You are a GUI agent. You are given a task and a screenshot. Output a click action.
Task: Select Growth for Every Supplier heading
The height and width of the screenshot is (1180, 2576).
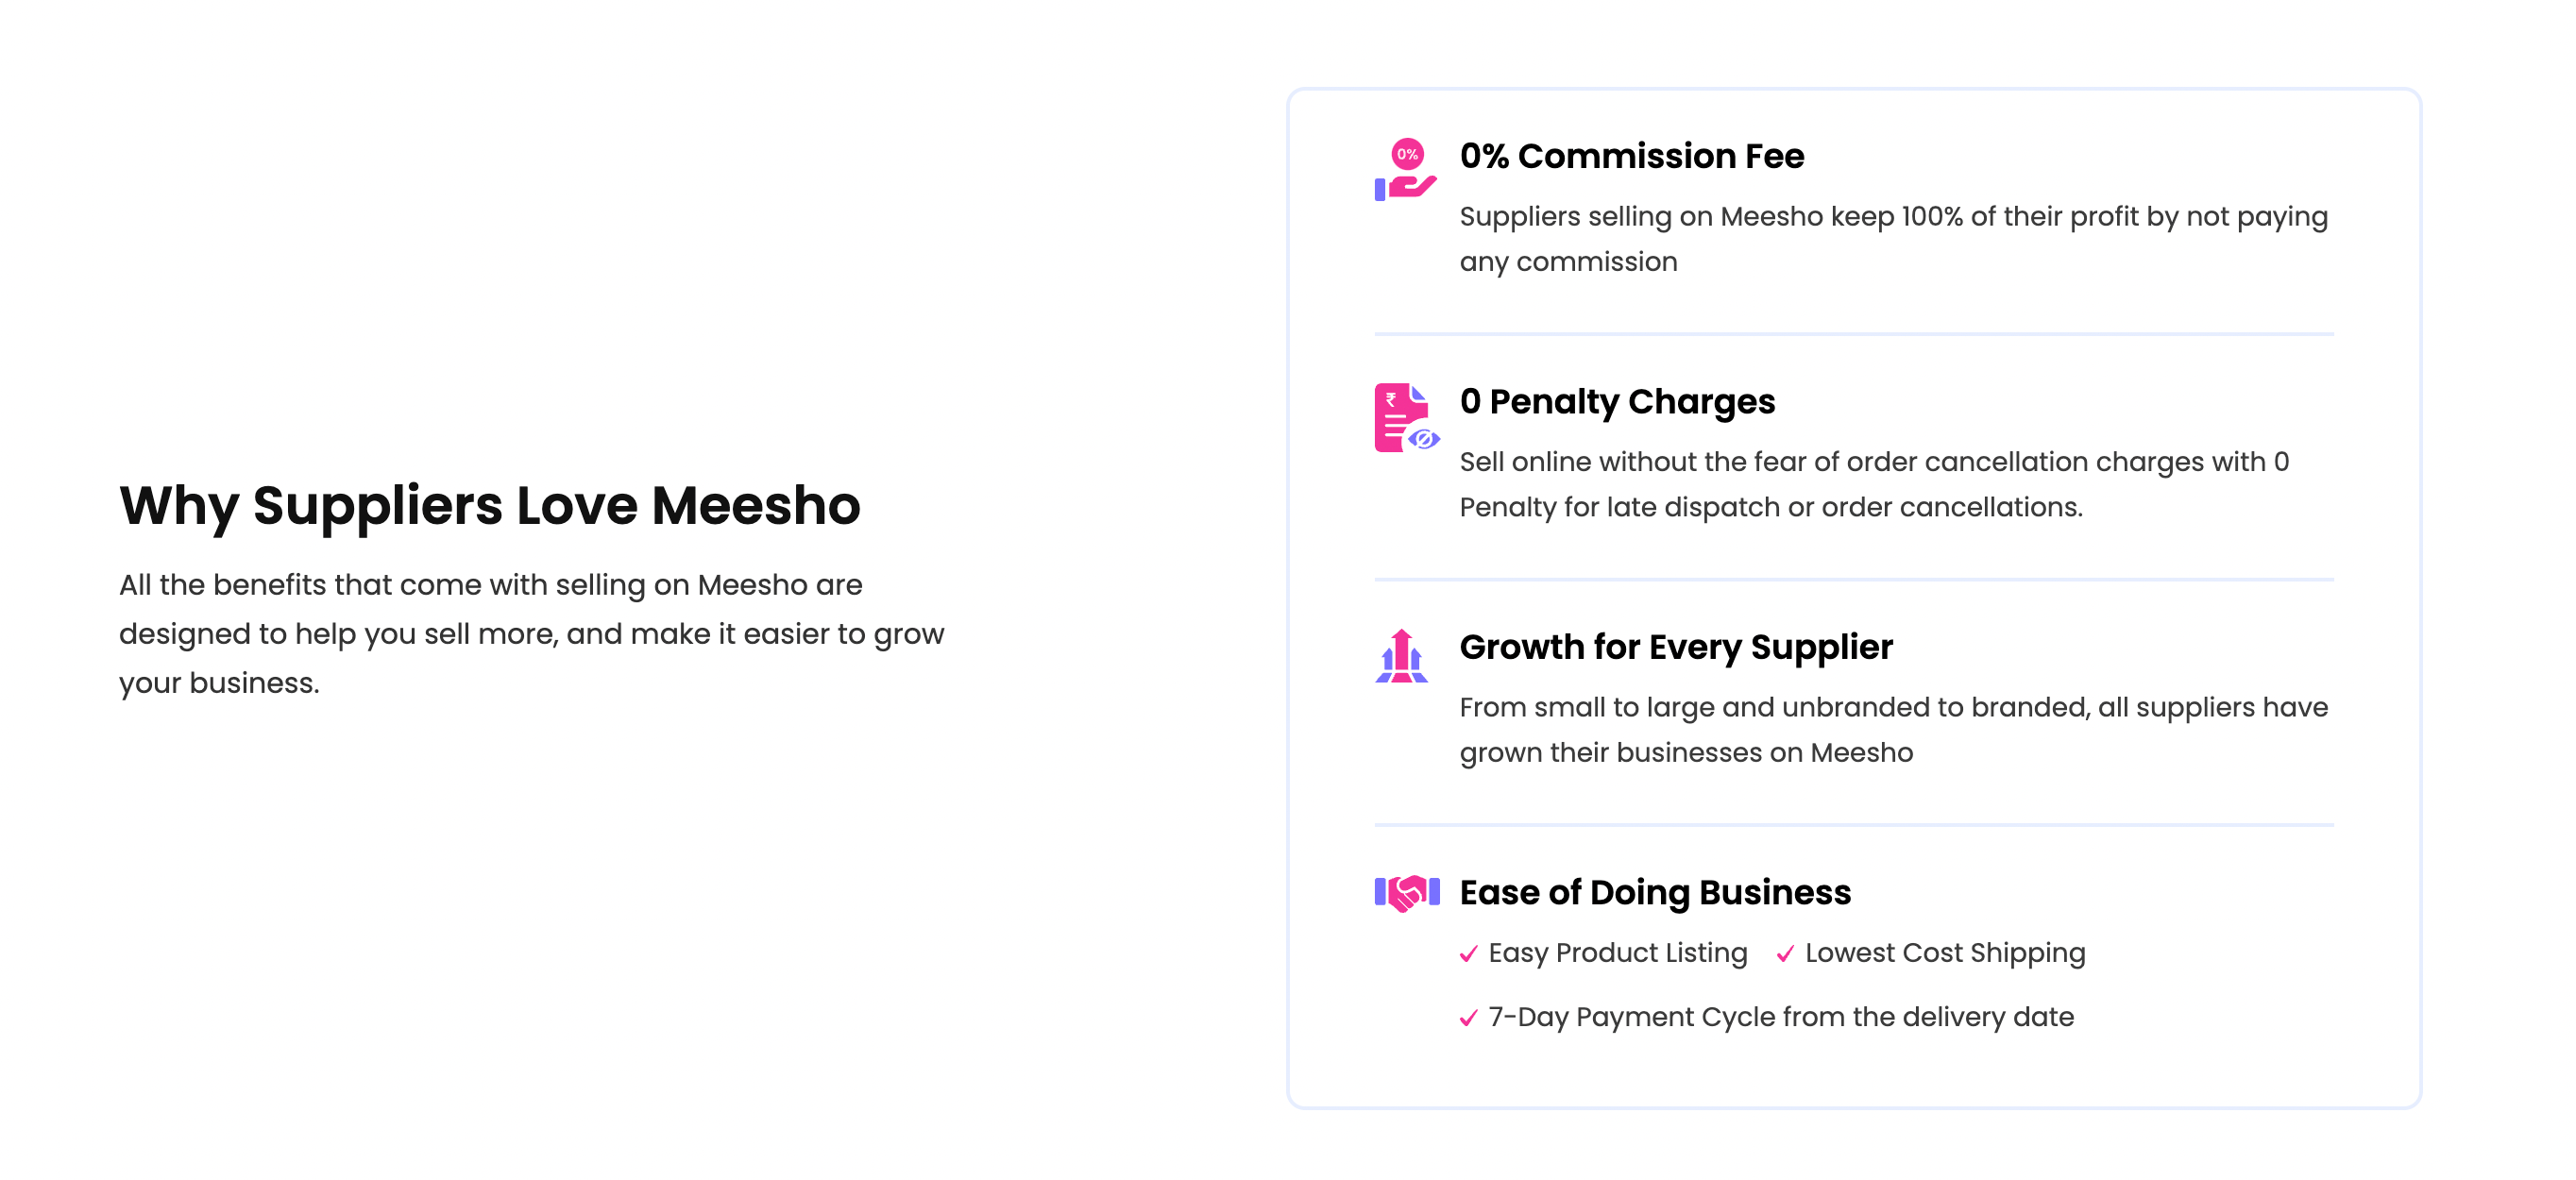[x=1676, y=647]
